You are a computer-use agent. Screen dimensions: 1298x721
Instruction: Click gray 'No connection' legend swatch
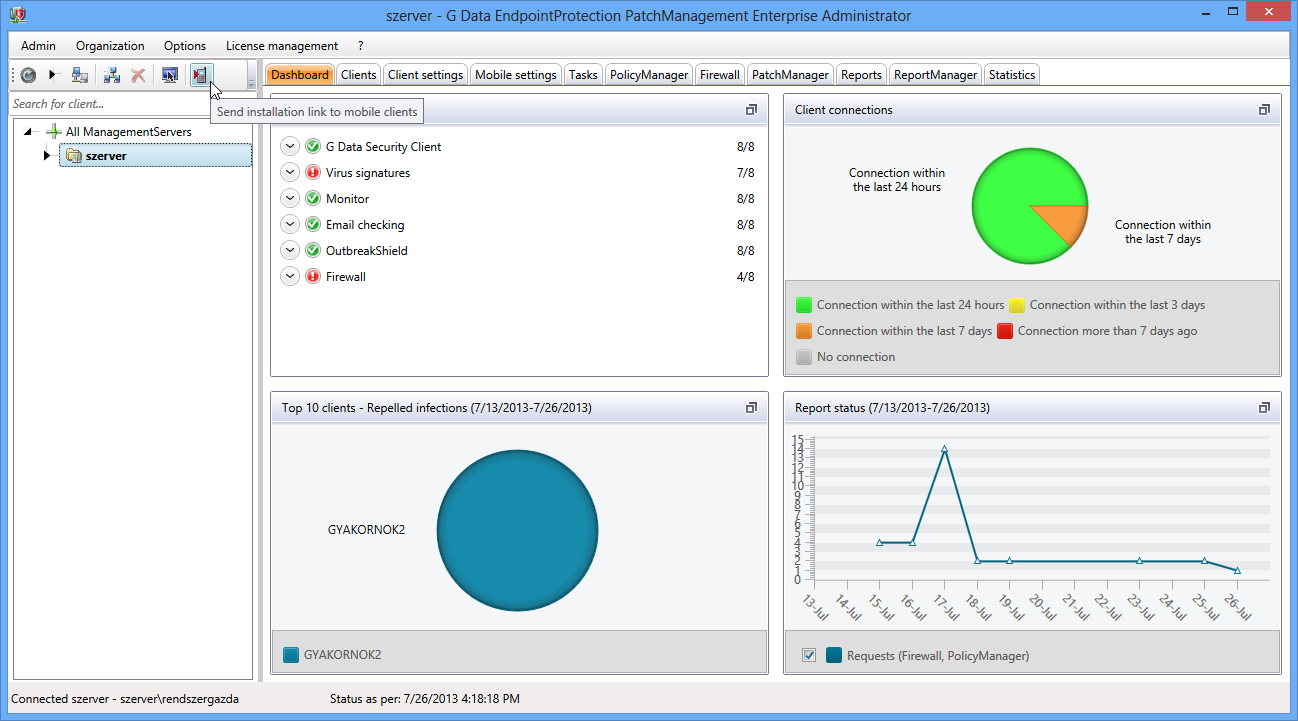(x=804, y=357)
